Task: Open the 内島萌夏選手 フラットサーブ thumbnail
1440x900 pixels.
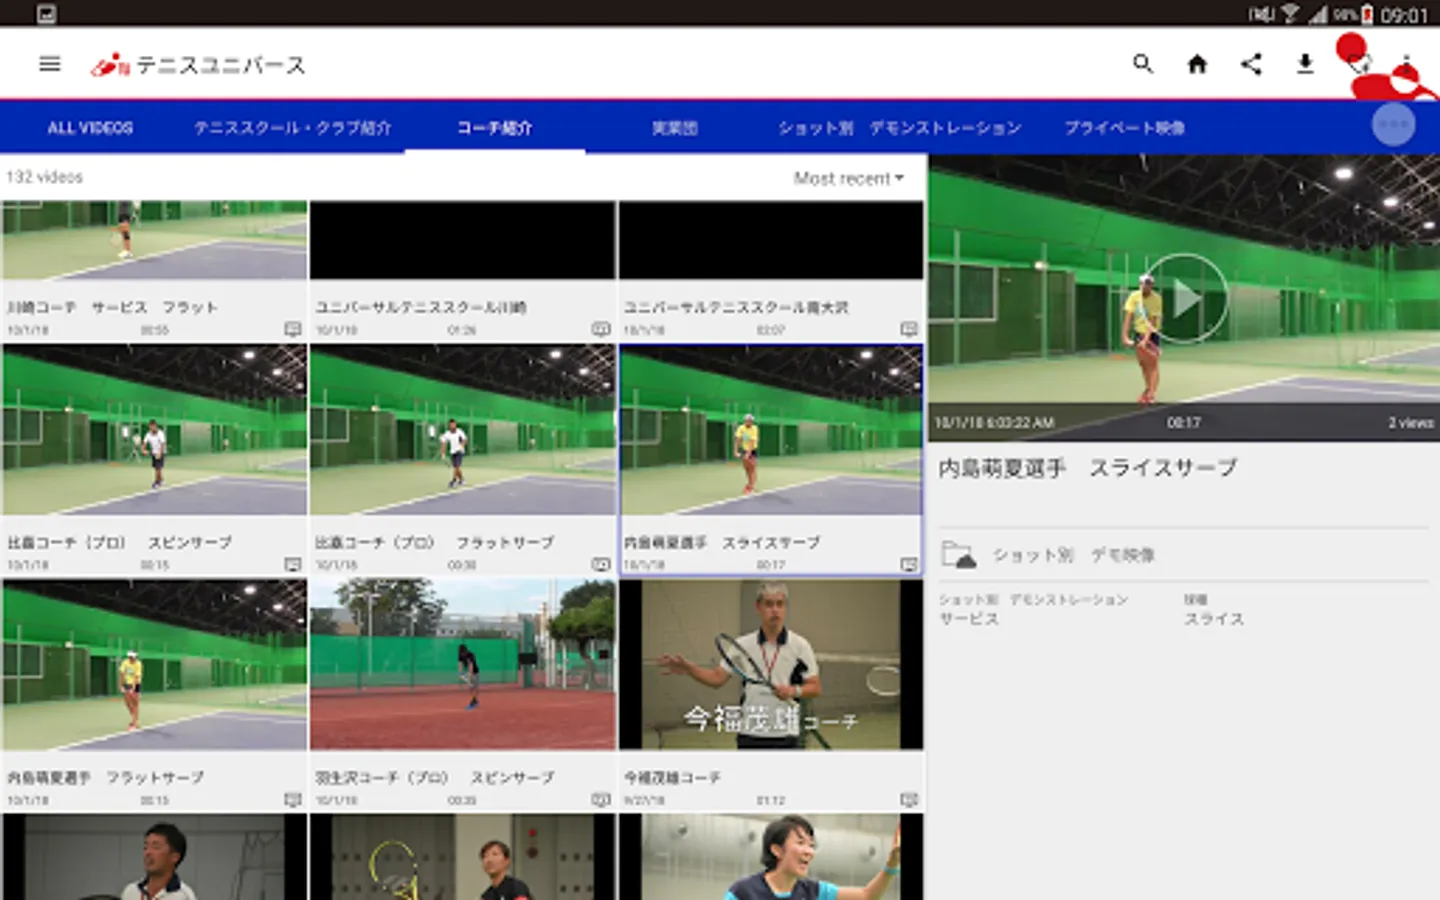Action: click(x=155, y=665)
